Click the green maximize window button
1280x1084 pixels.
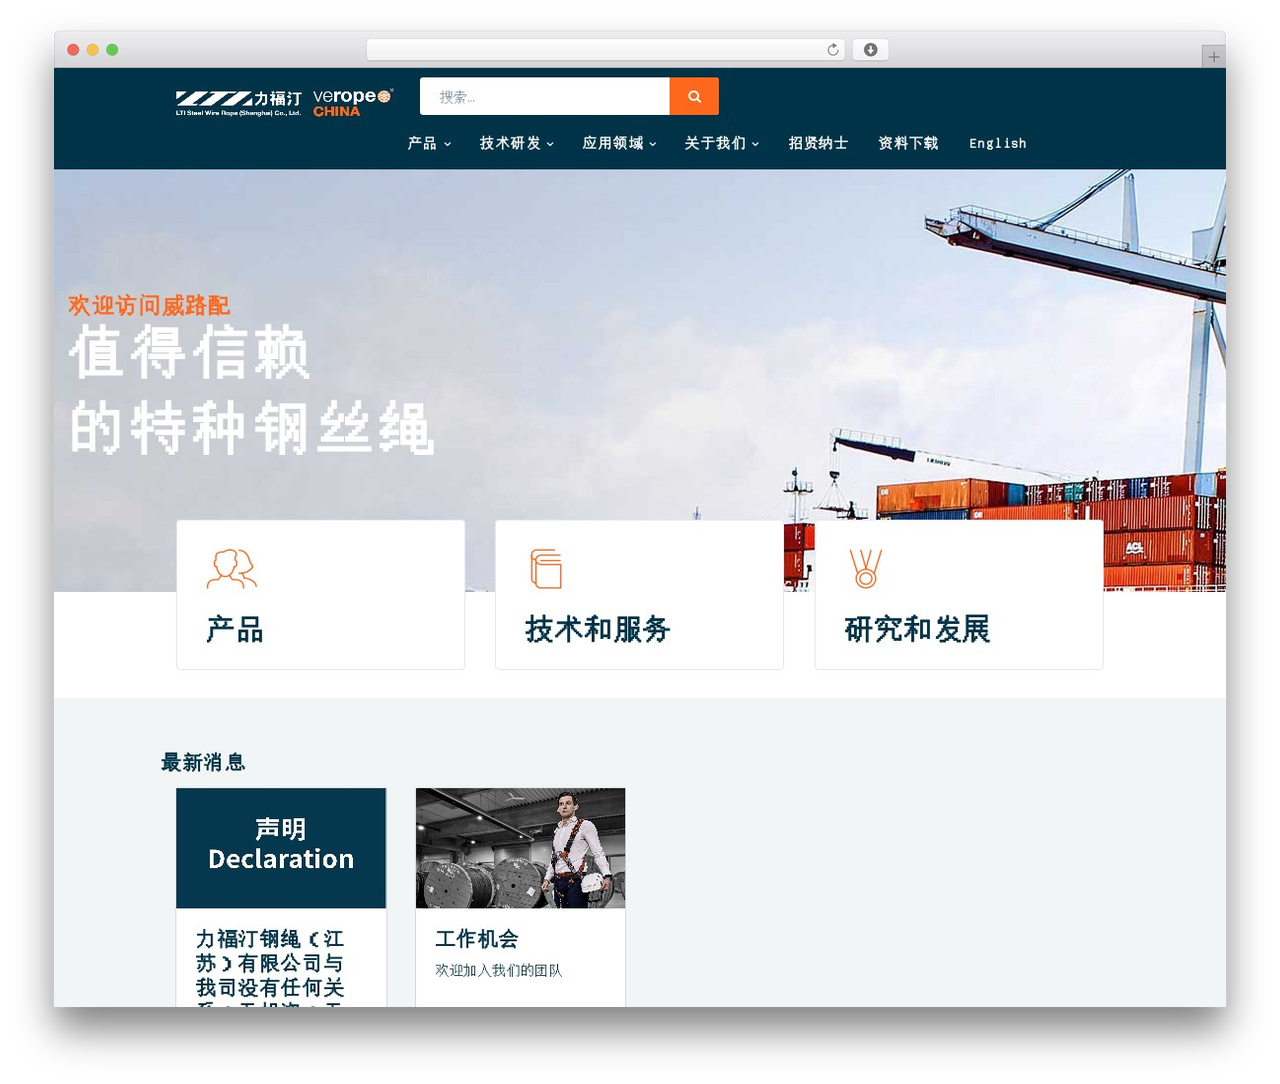[112, 50]
